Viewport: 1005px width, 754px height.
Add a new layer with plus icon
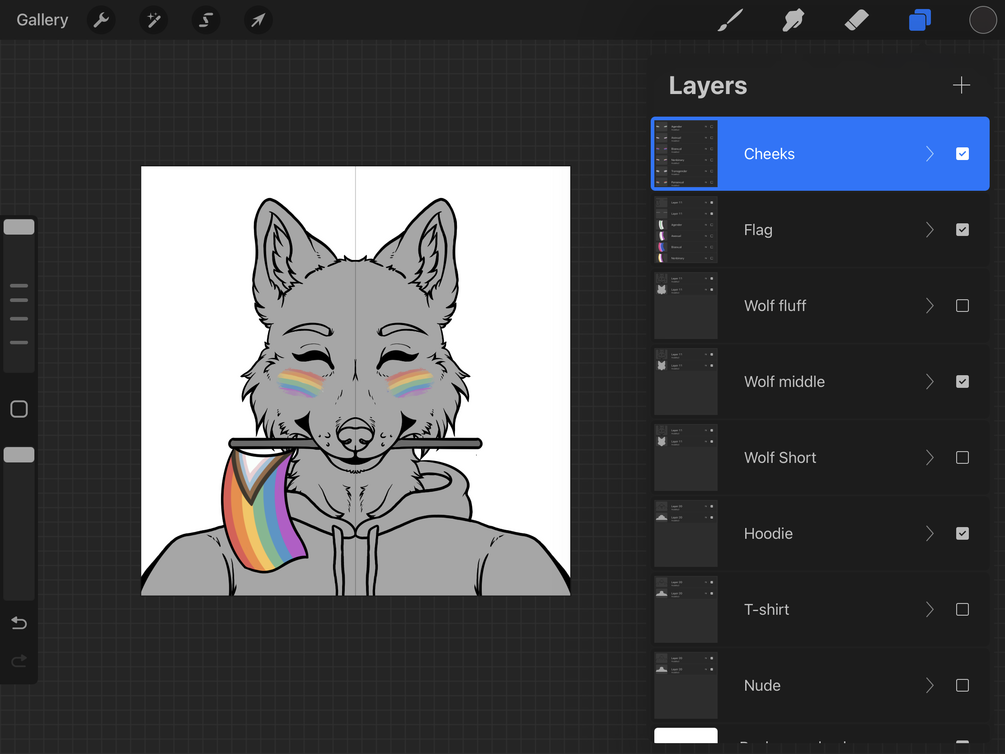pos(961,85)
